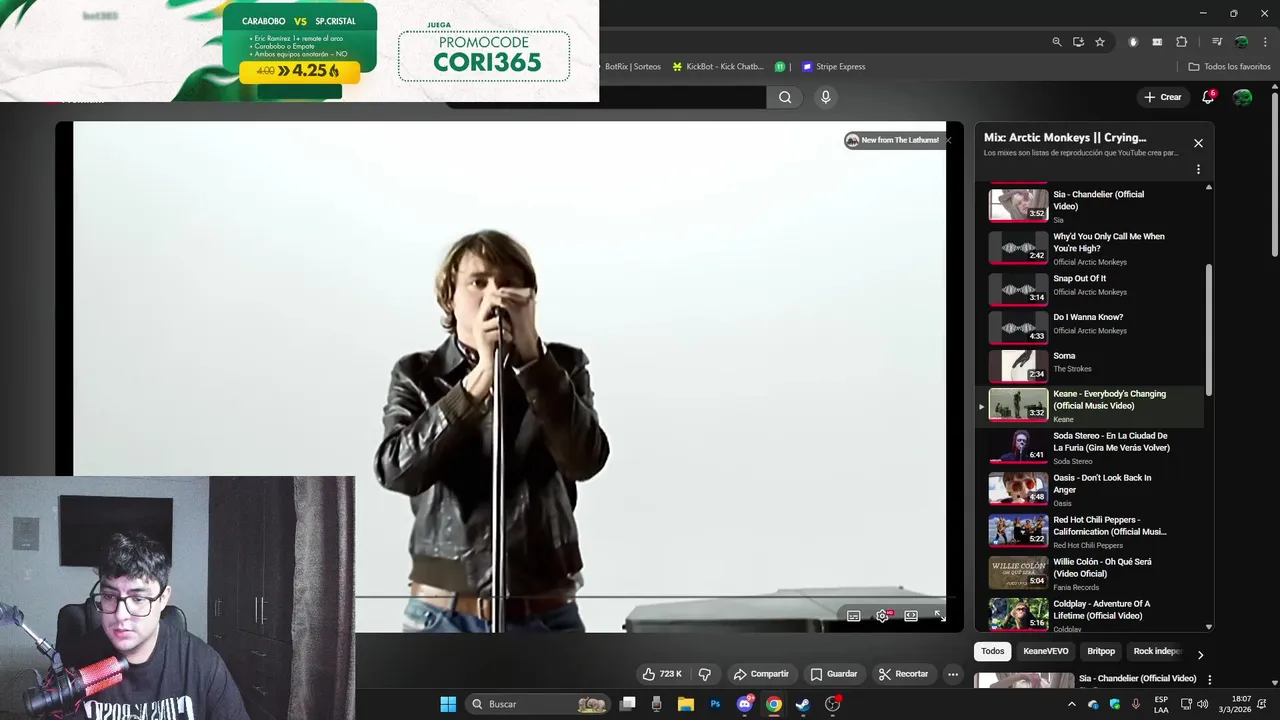Select the Todos filter chip
This screenshot has width=1280, height=720.
(x=992, y=651)
